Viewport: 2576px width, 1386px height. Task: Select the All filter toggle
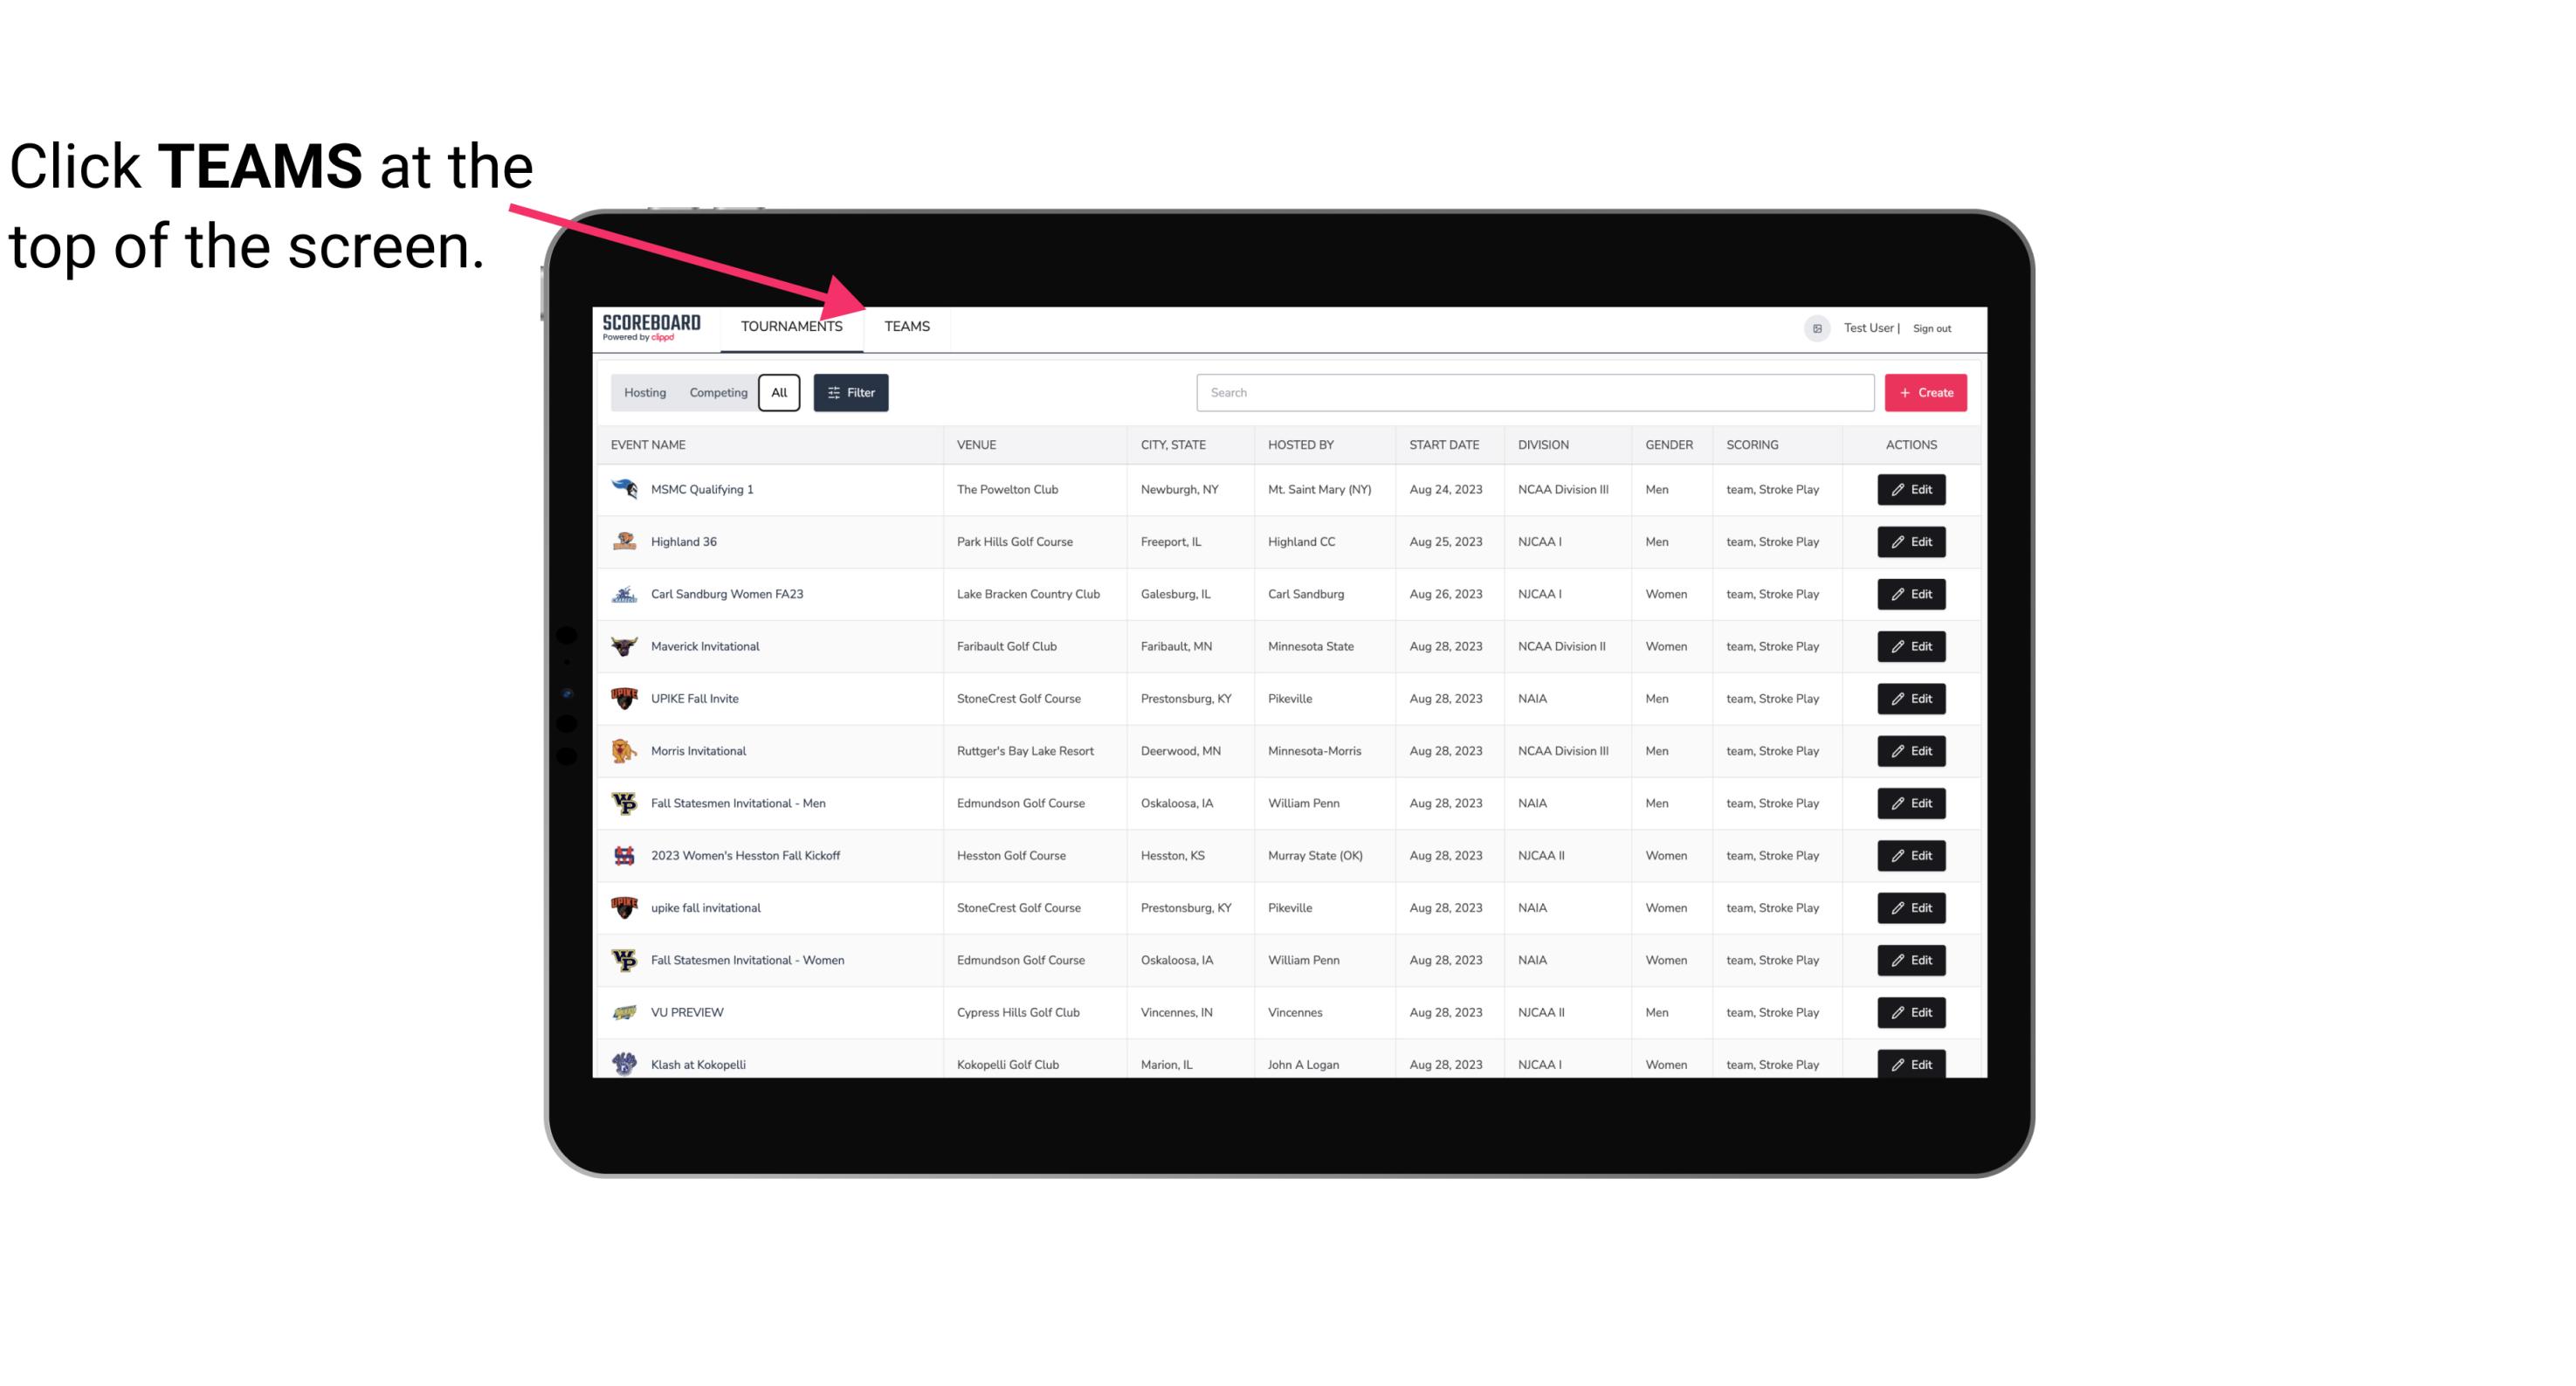tap(778, 393)
